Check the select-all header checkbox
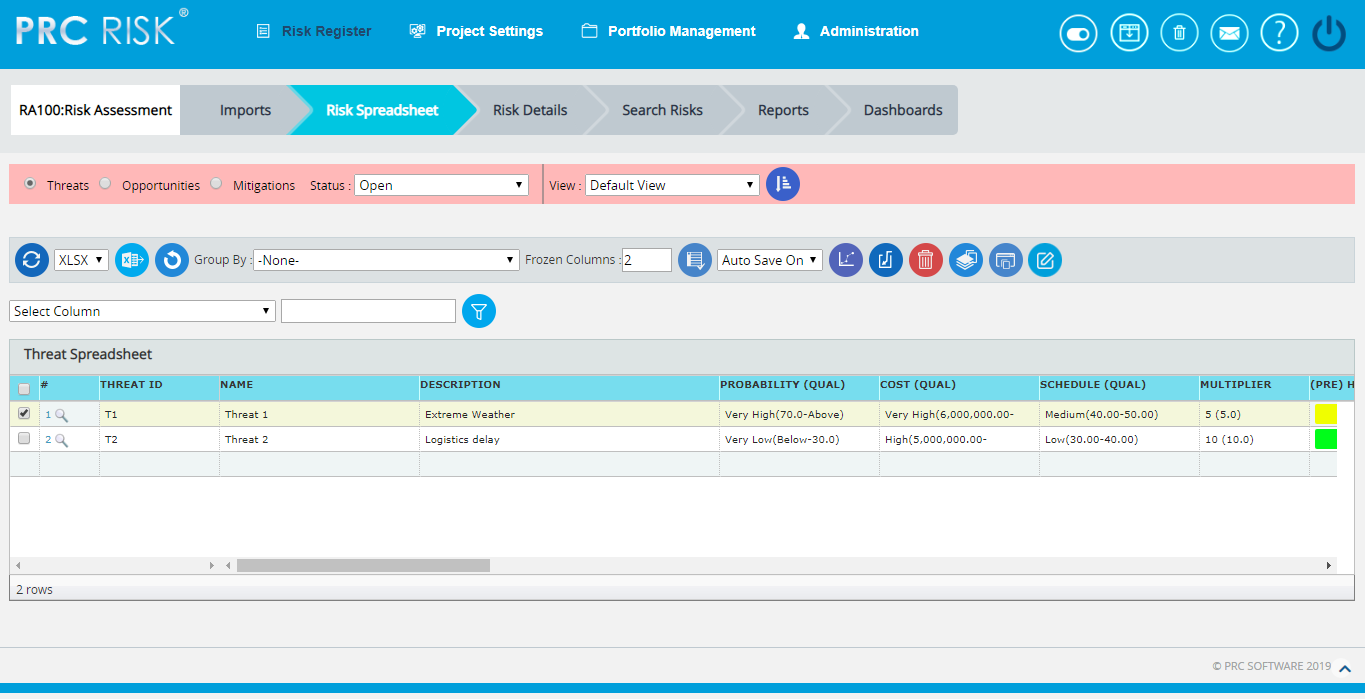The width and height of the screenshot is (1365, 699). [24, 389]
